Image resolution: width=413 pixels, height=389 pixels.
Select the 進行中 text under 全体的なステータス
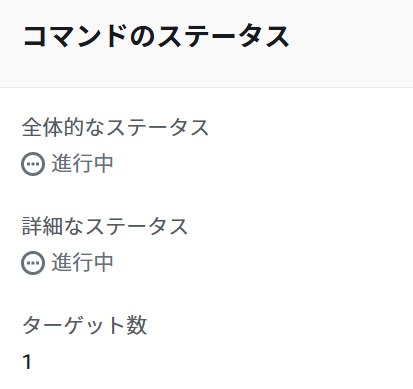point(82,163)
